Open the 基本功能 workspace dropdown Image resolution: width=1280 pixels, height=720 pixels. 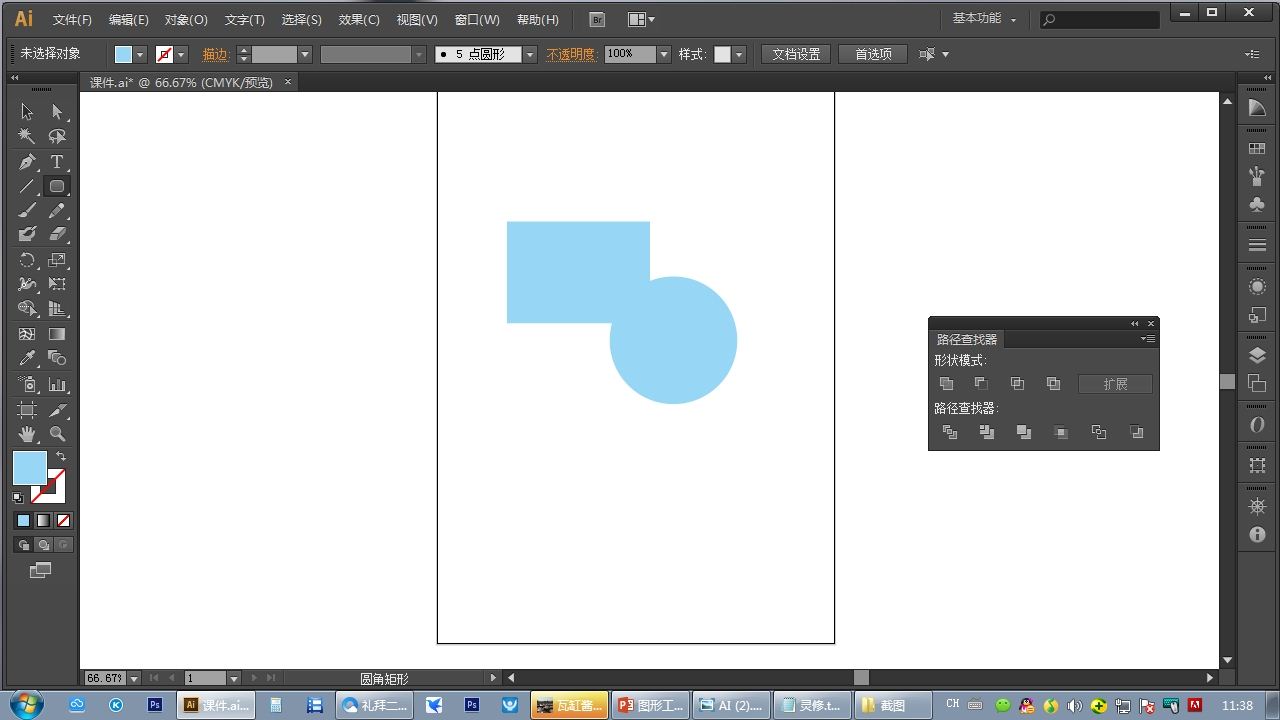984,19
